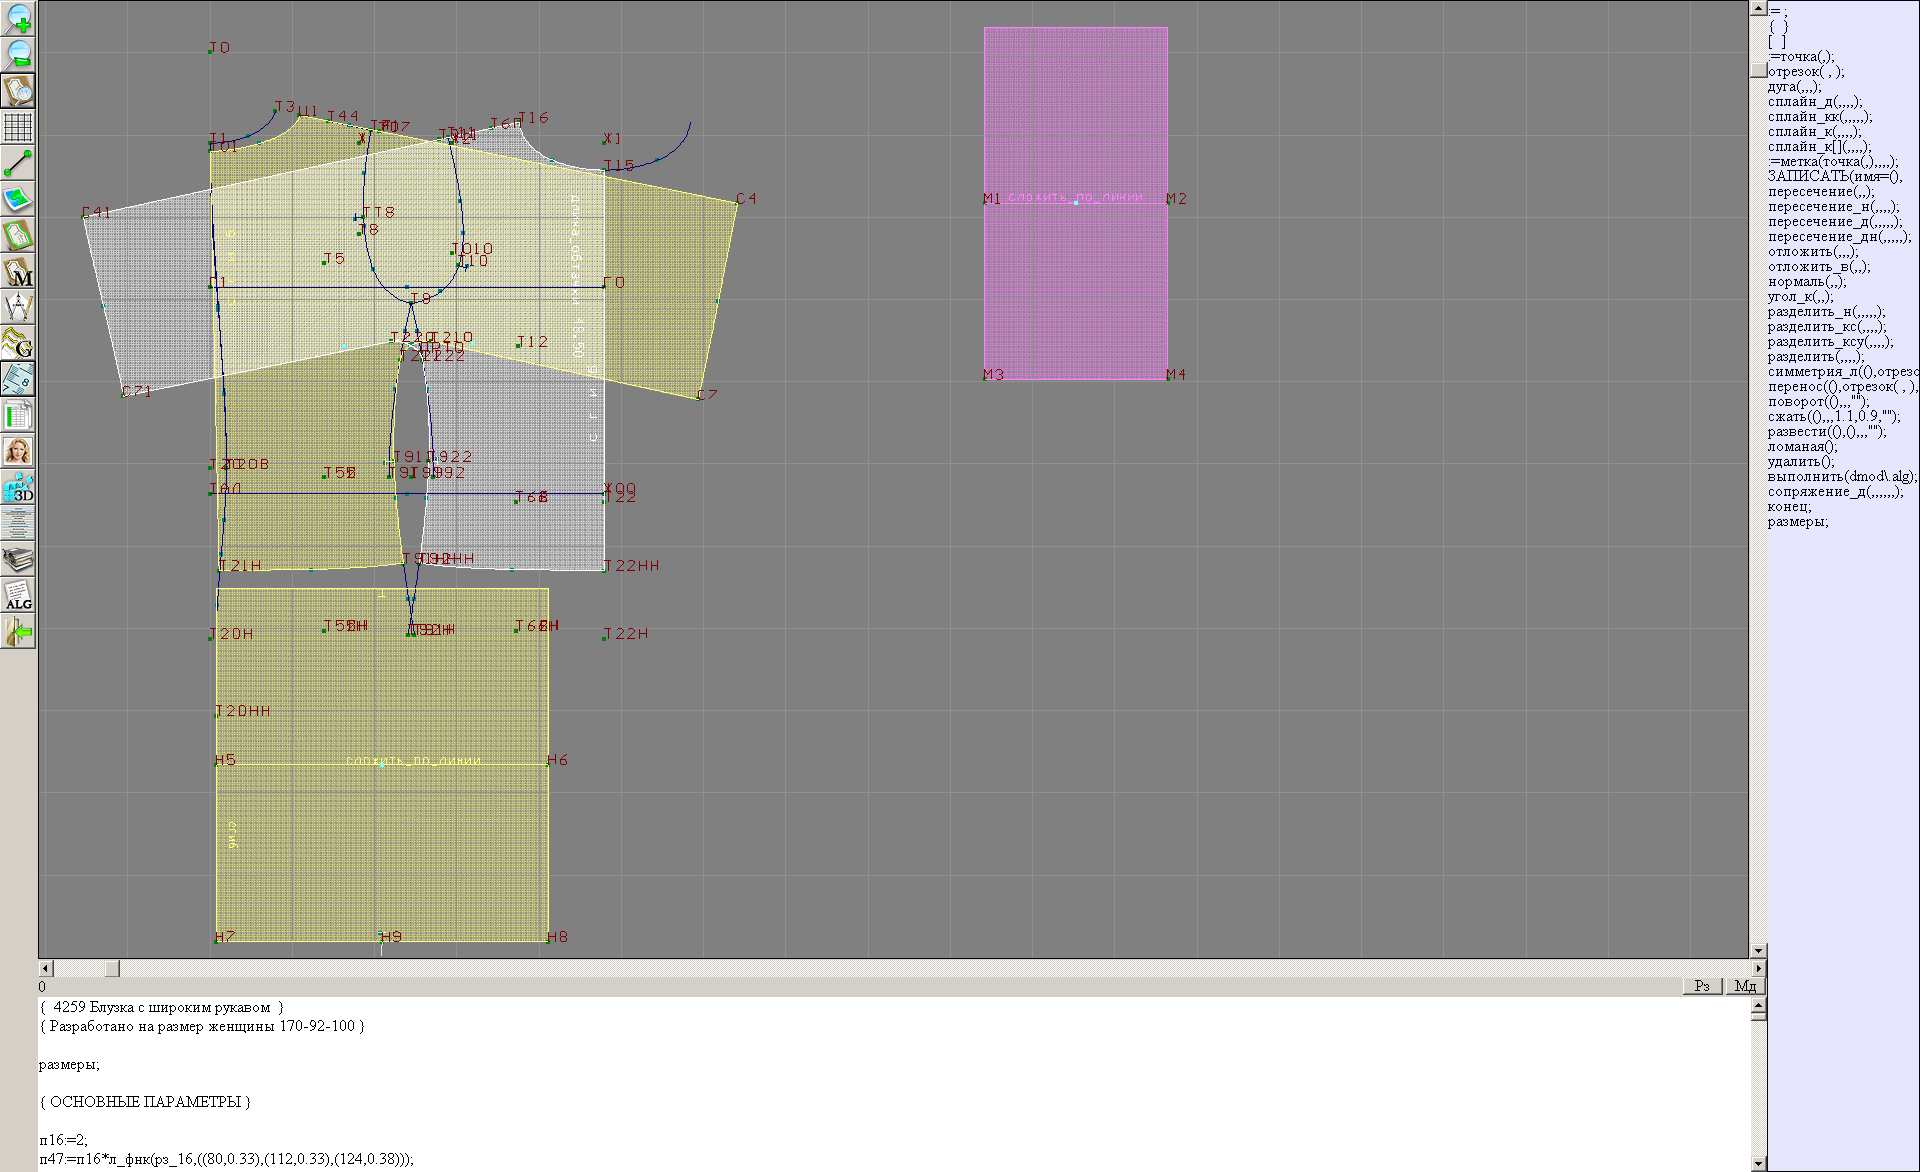Click the pattern grading G icon

tap(18, 343)
